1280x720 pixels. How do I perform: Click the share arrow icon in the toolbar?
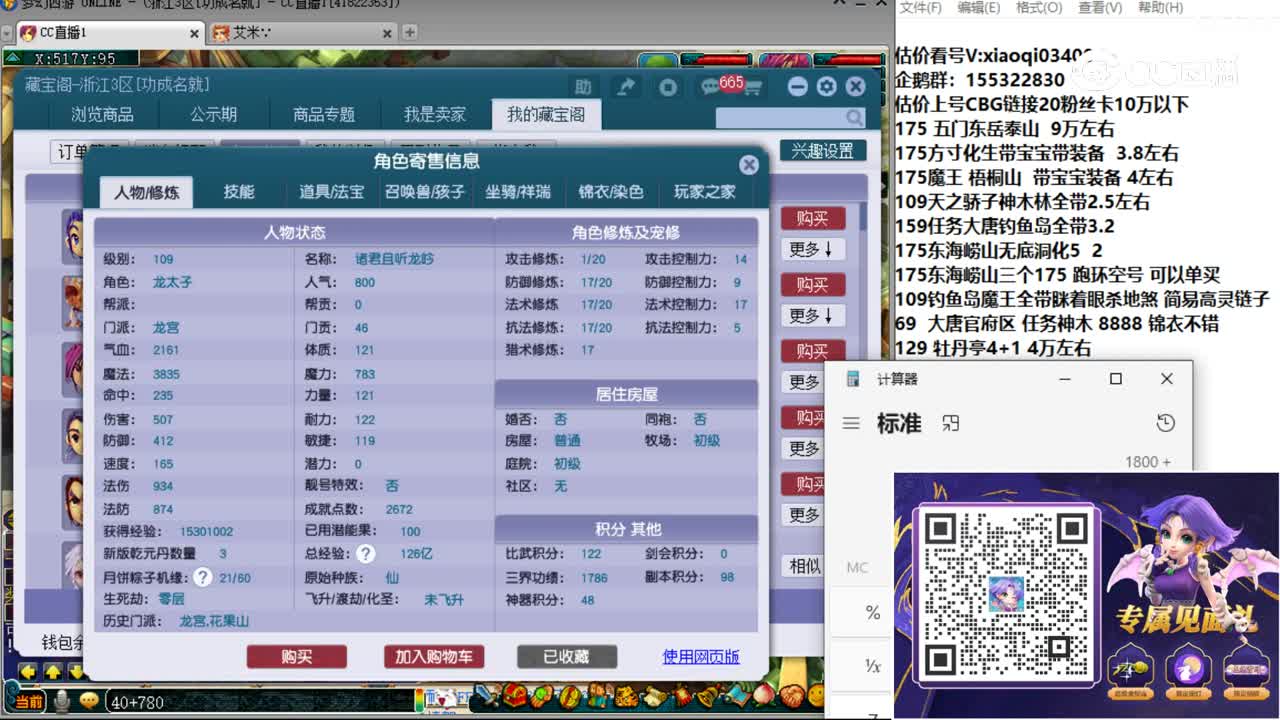(625, 87)
